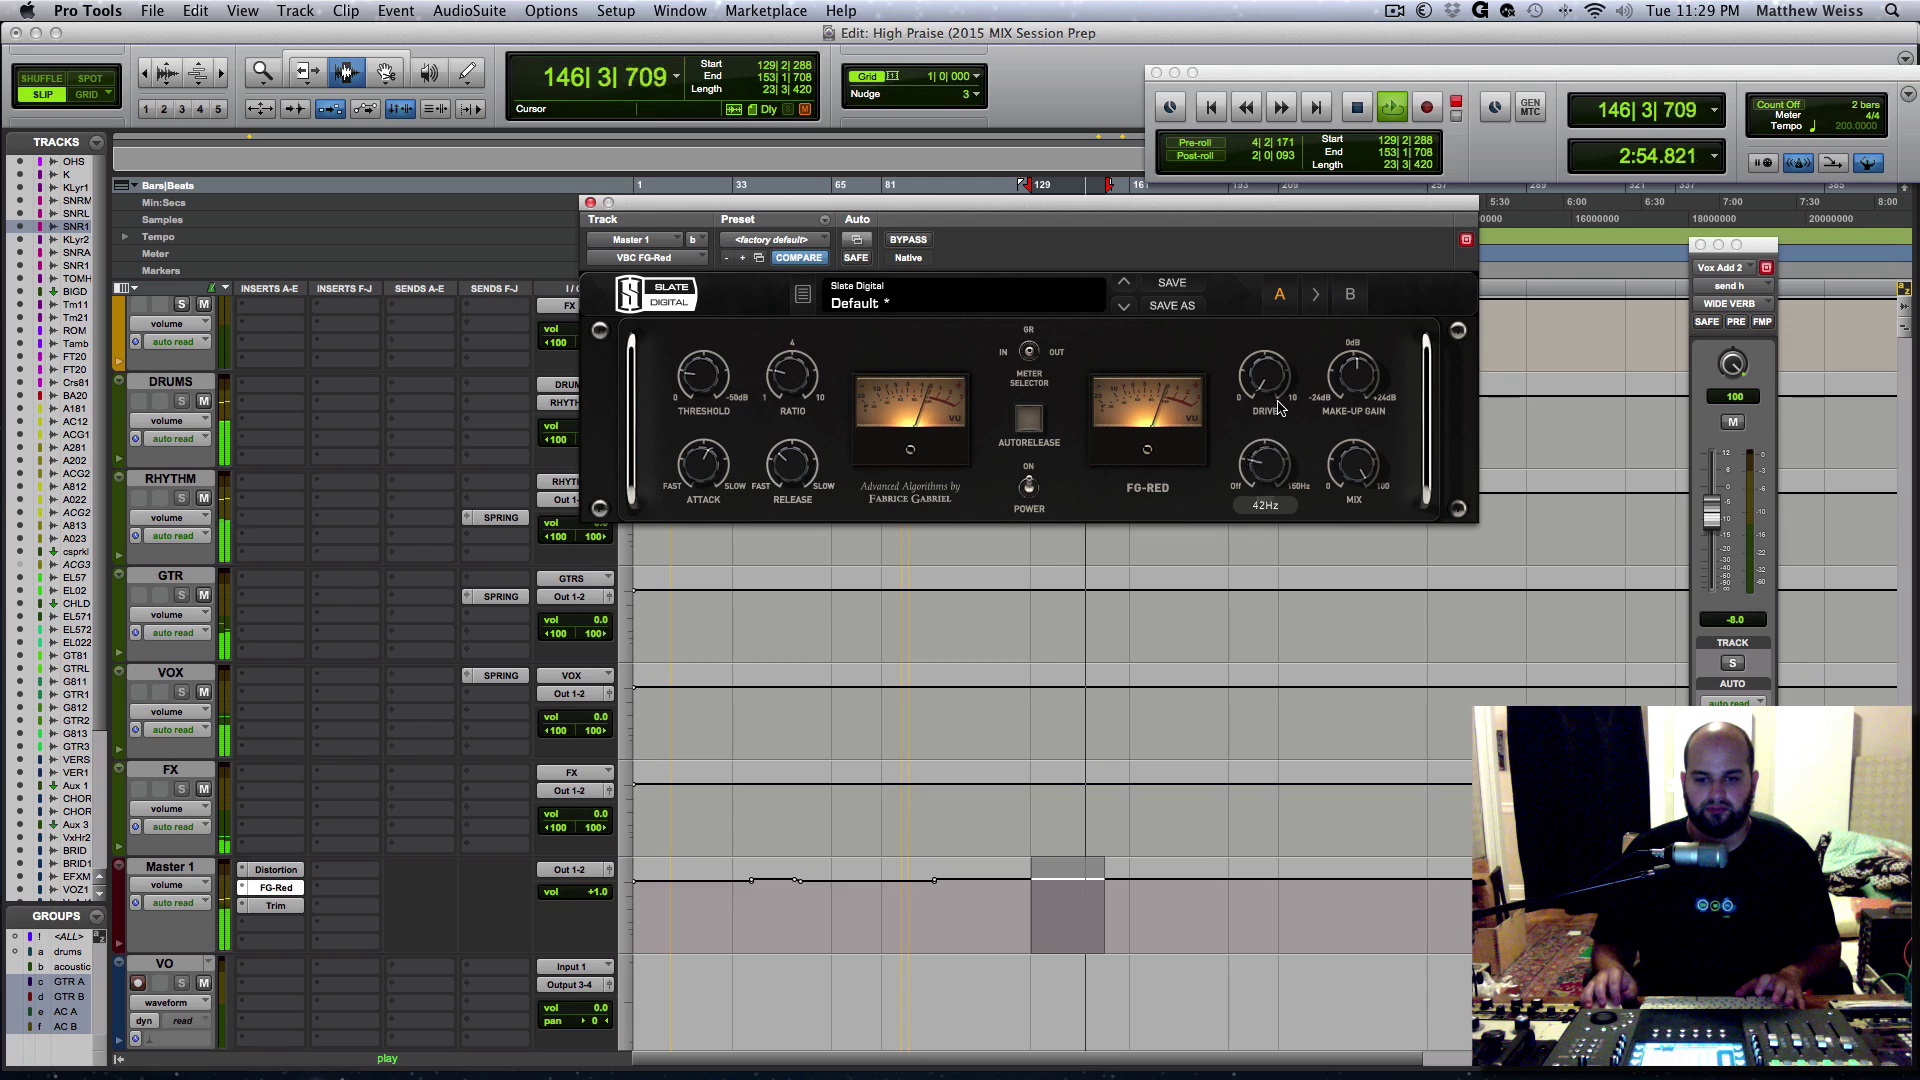Record-enable the VO track
Screen dimensions: 1920x1080
click(138, 983)
